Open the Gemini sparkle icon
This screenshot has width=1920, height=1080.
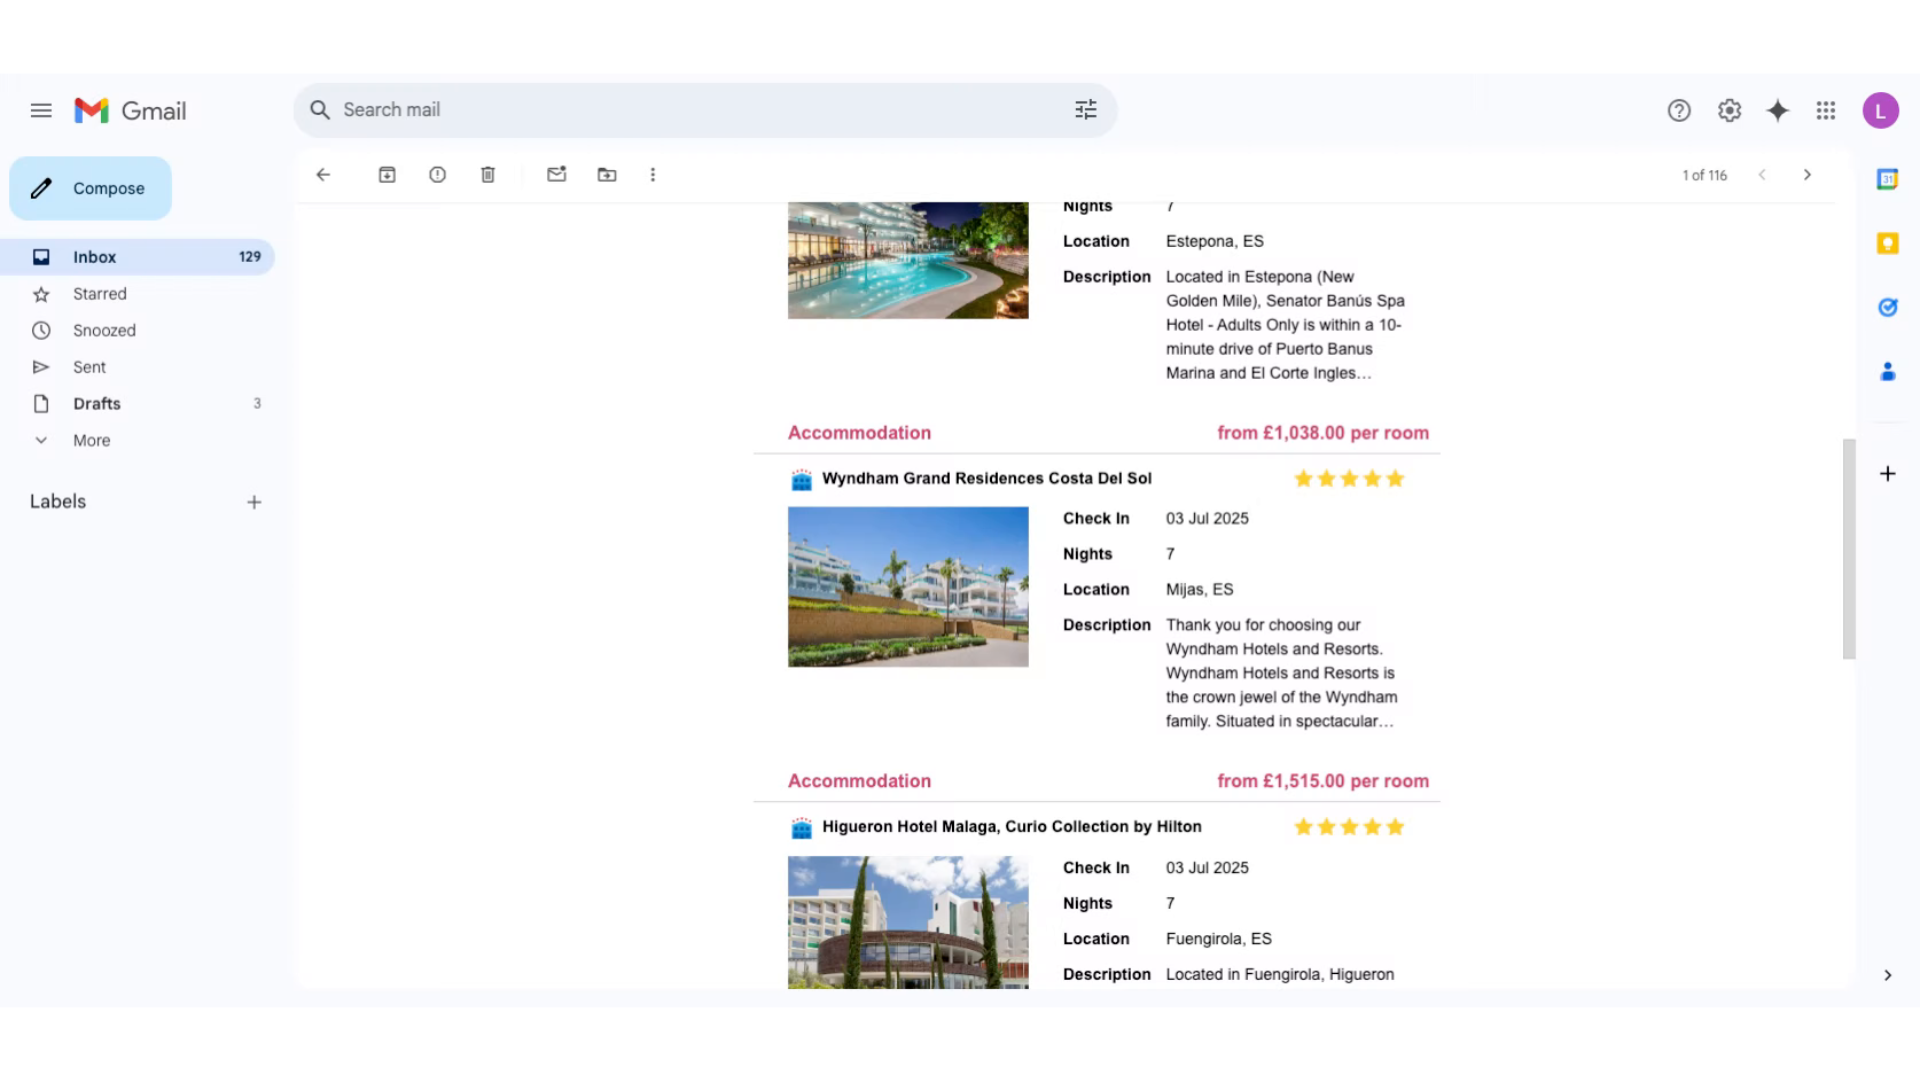click(x=1777, y=111)
